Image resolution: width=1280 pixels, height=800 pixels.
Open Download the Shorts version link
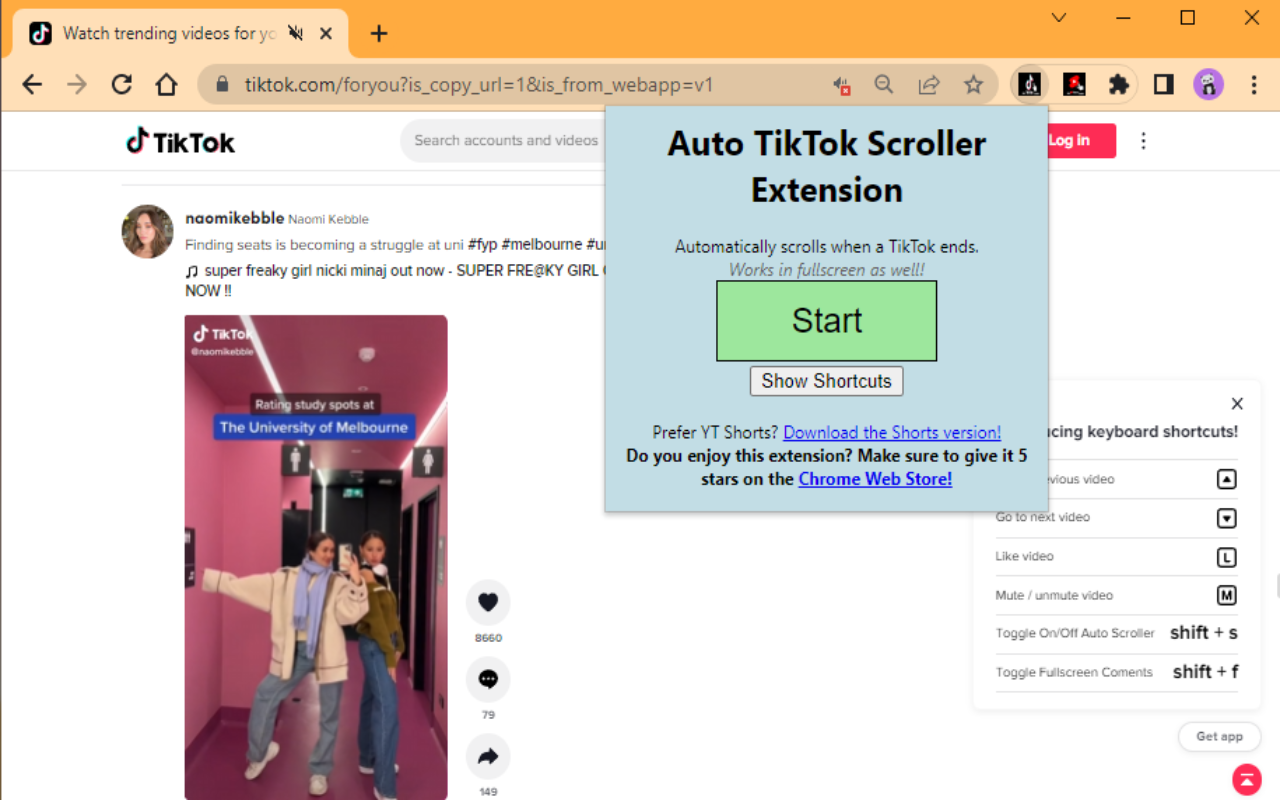(892, 433)
